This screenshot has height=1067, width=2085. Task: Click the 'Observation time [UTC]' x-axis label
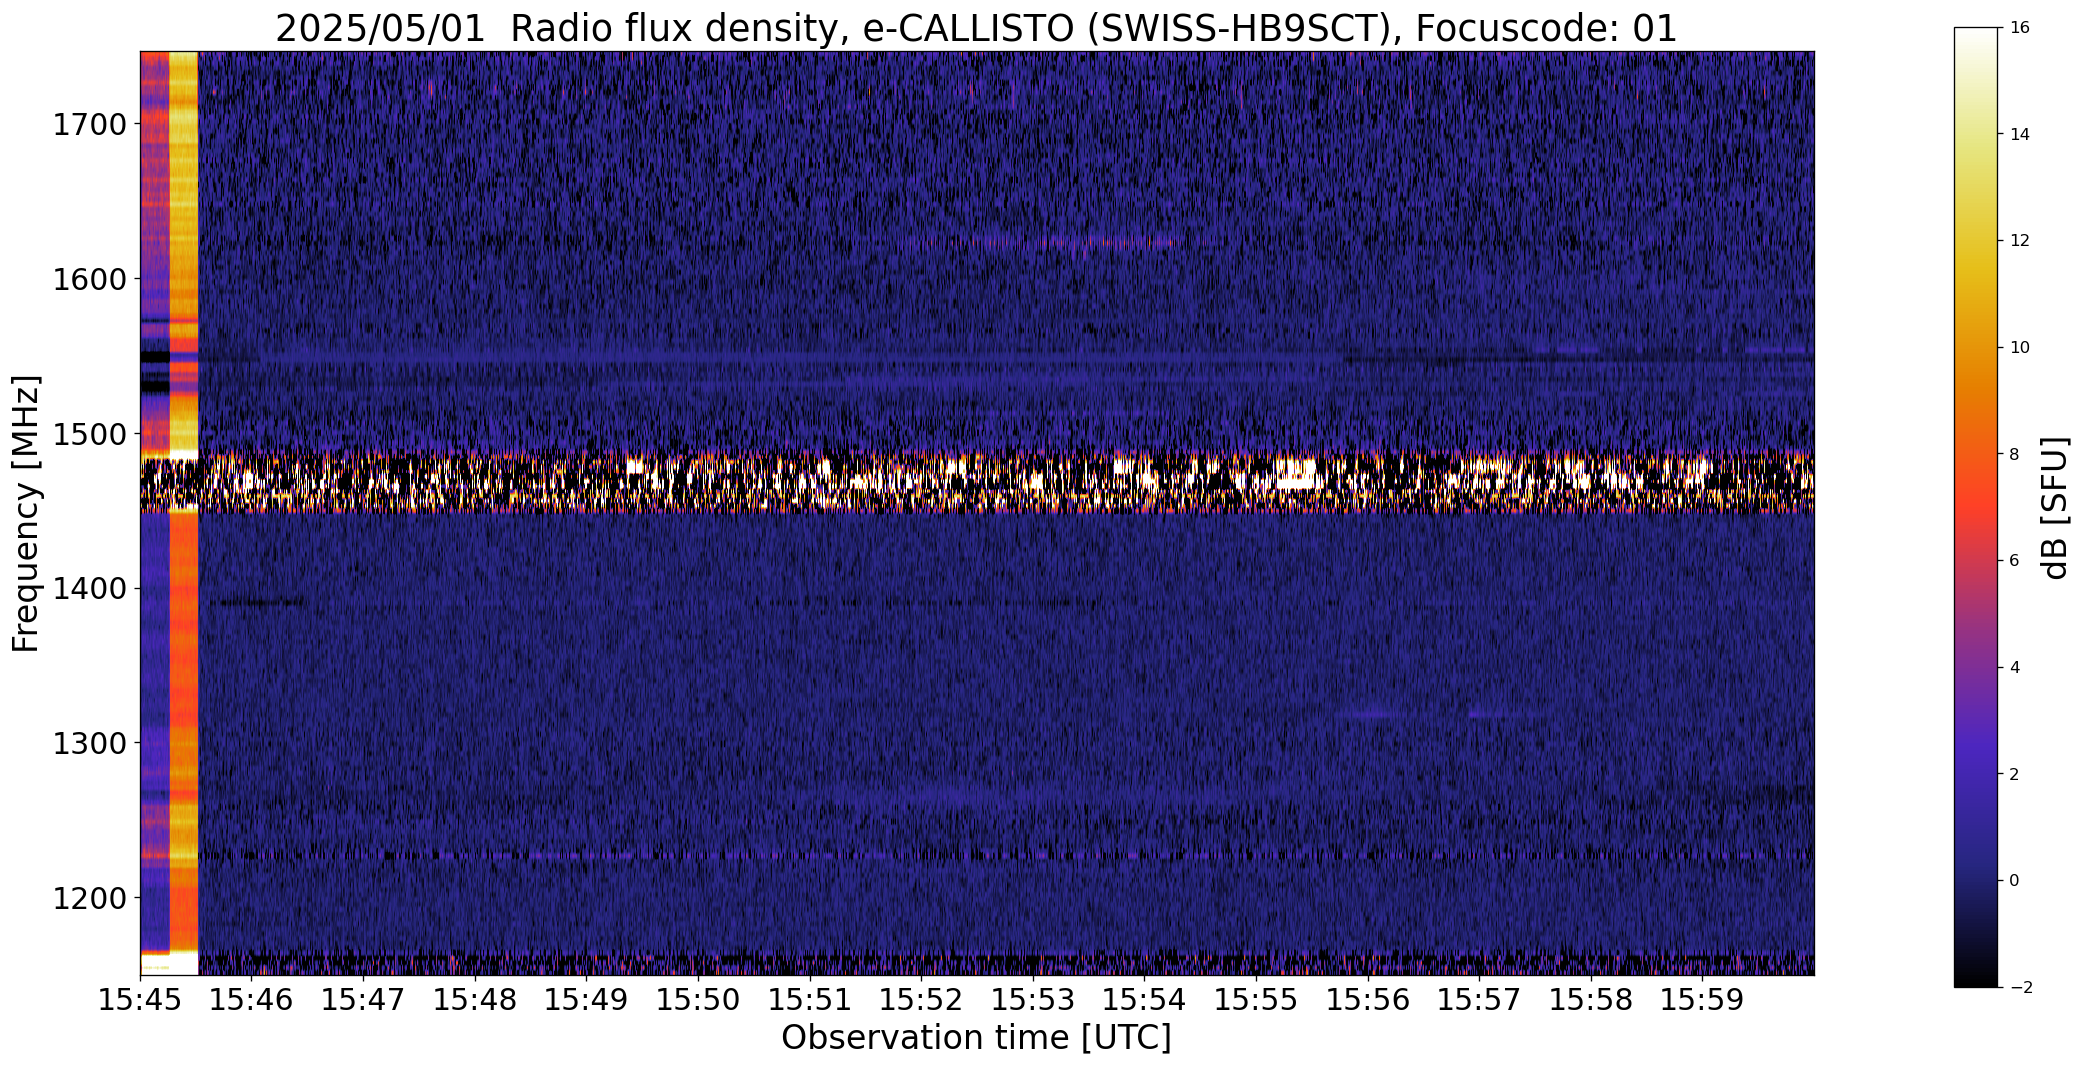tap(976, 1038)
